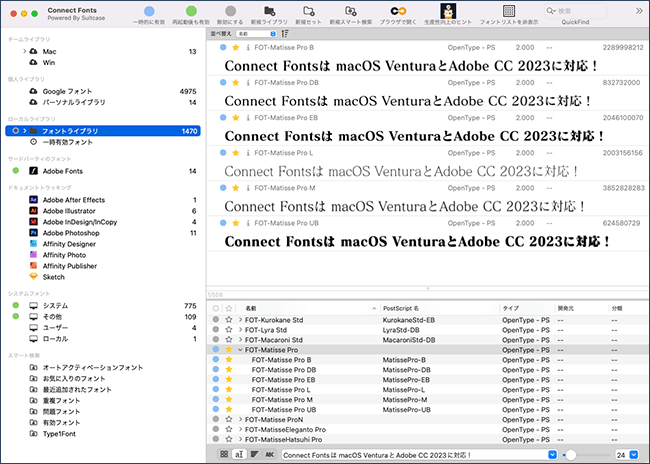
Task: Click the QuickFind 検索 search field
Action: (575, 11)
